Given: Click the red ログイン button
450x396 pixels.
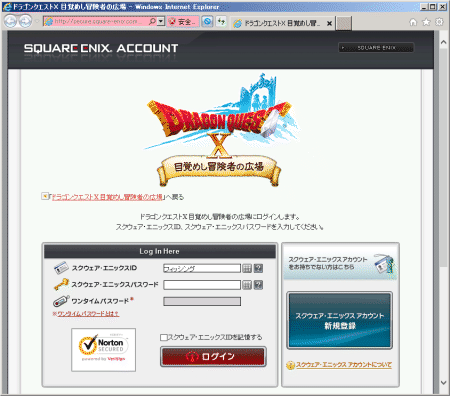Looking at the screenshot, I should [213, 356].
